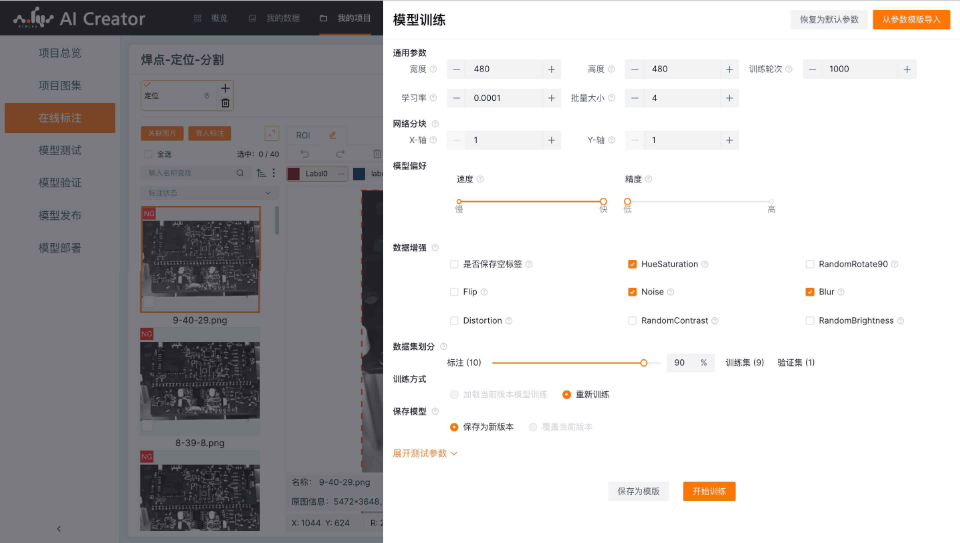Click the minus icon for X-轴 grid split
The image size is (960, 543).
click(456, 141)
